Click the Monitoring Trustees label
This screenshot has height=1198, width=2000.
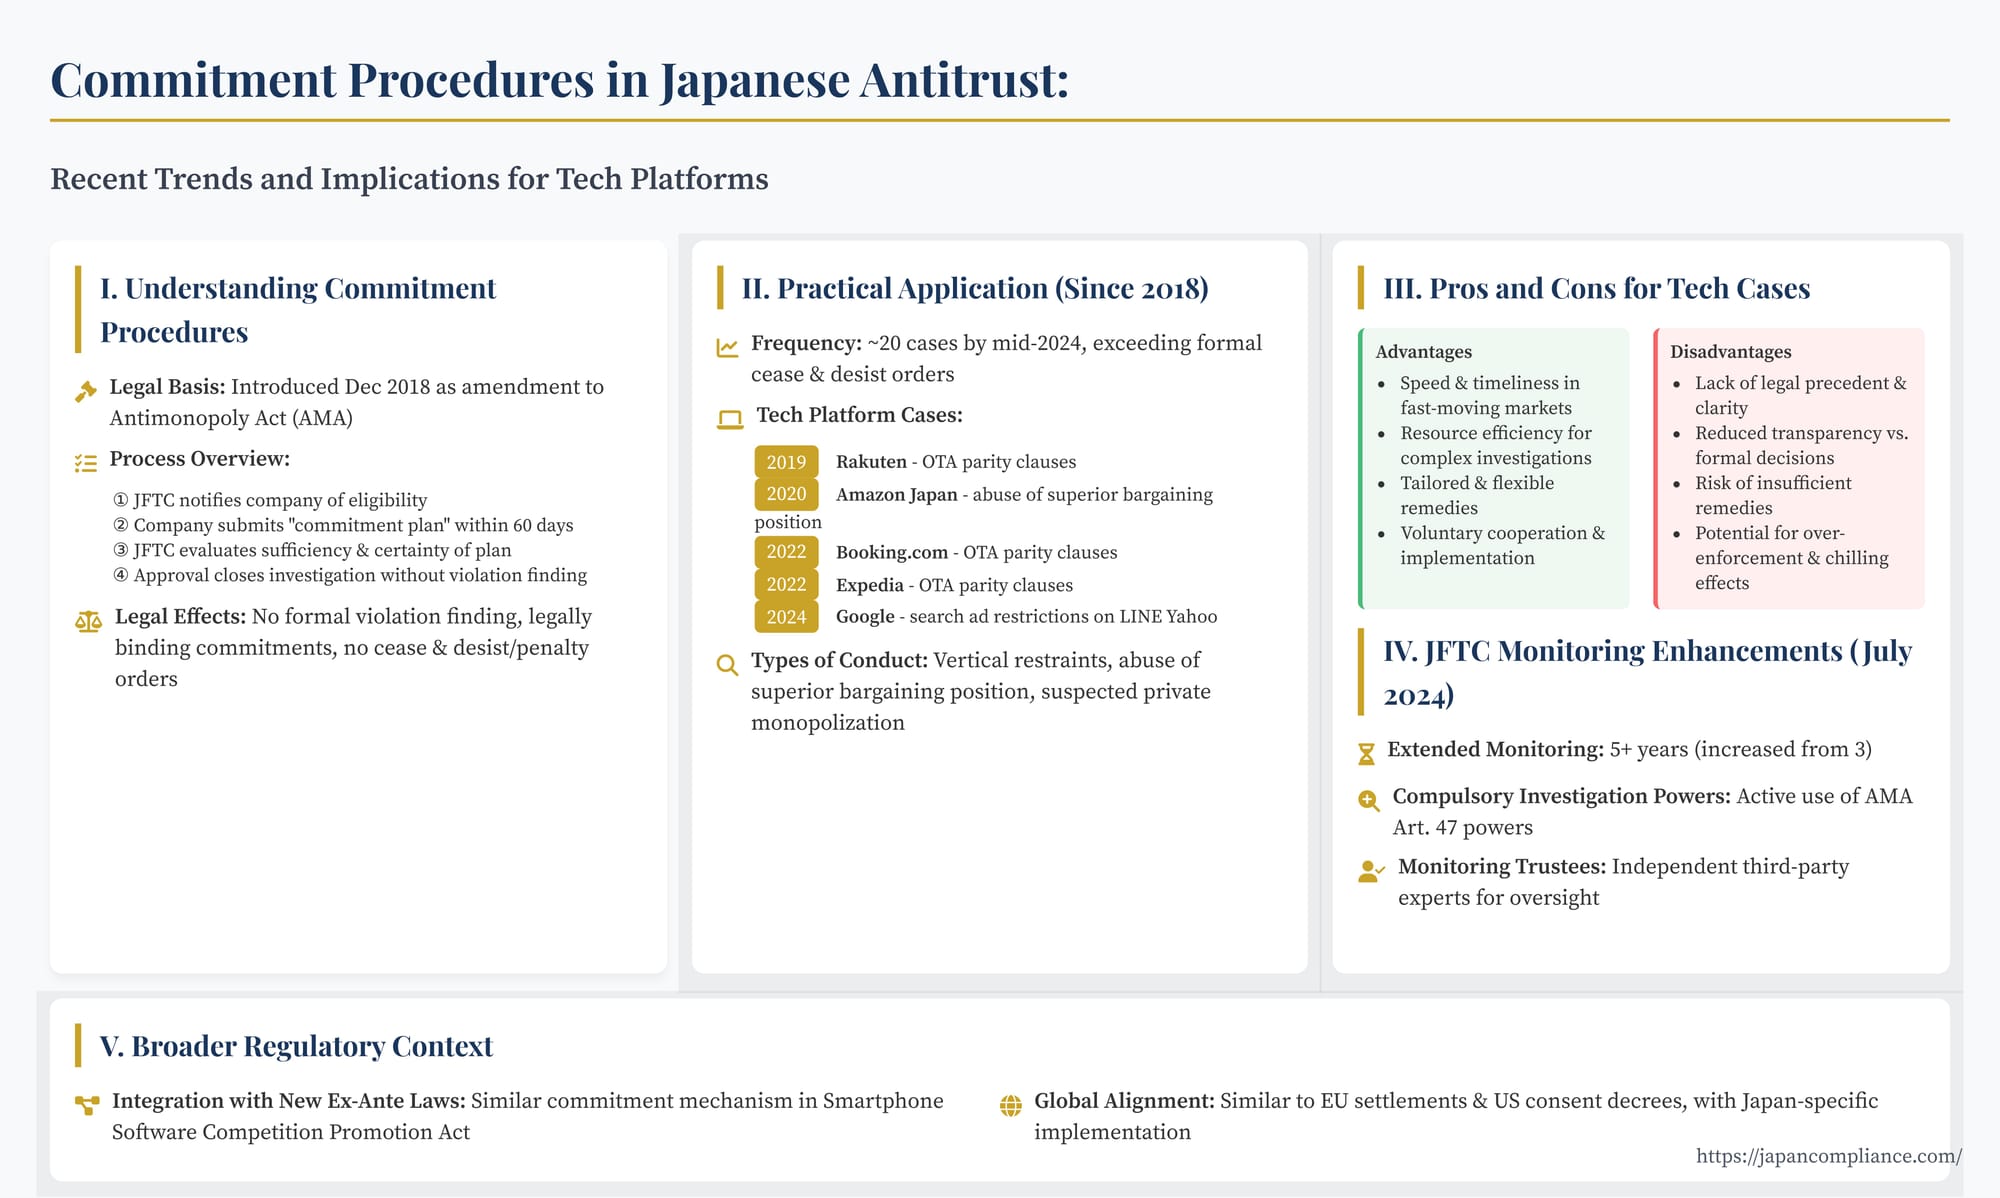click(1502, 866)
